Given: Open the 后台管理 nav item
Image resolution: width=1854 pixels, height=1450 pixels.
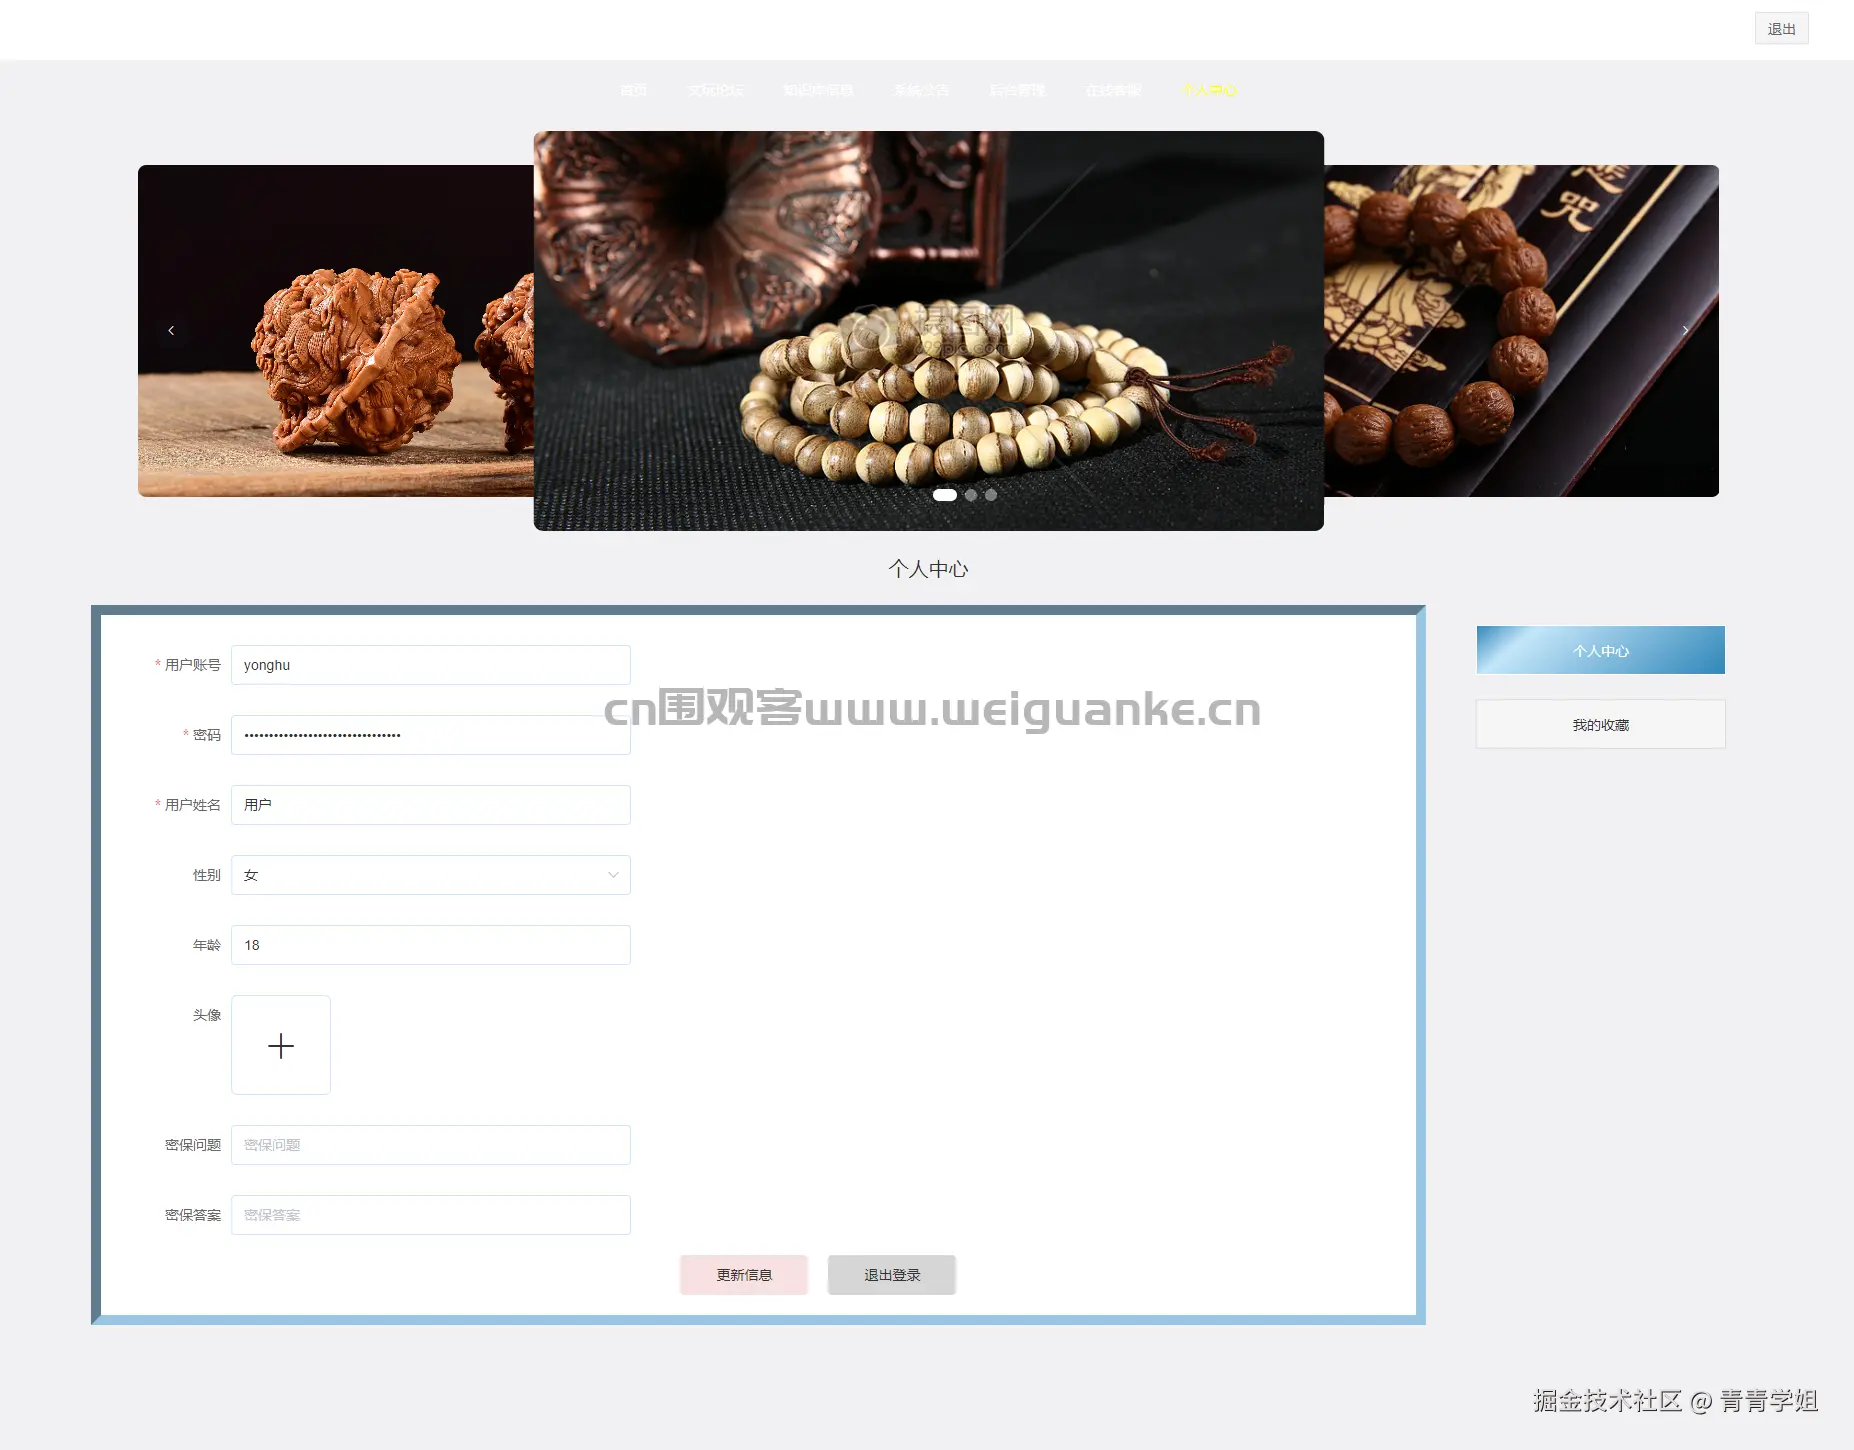Looking at the screenshot, I should click(1017, 90).
